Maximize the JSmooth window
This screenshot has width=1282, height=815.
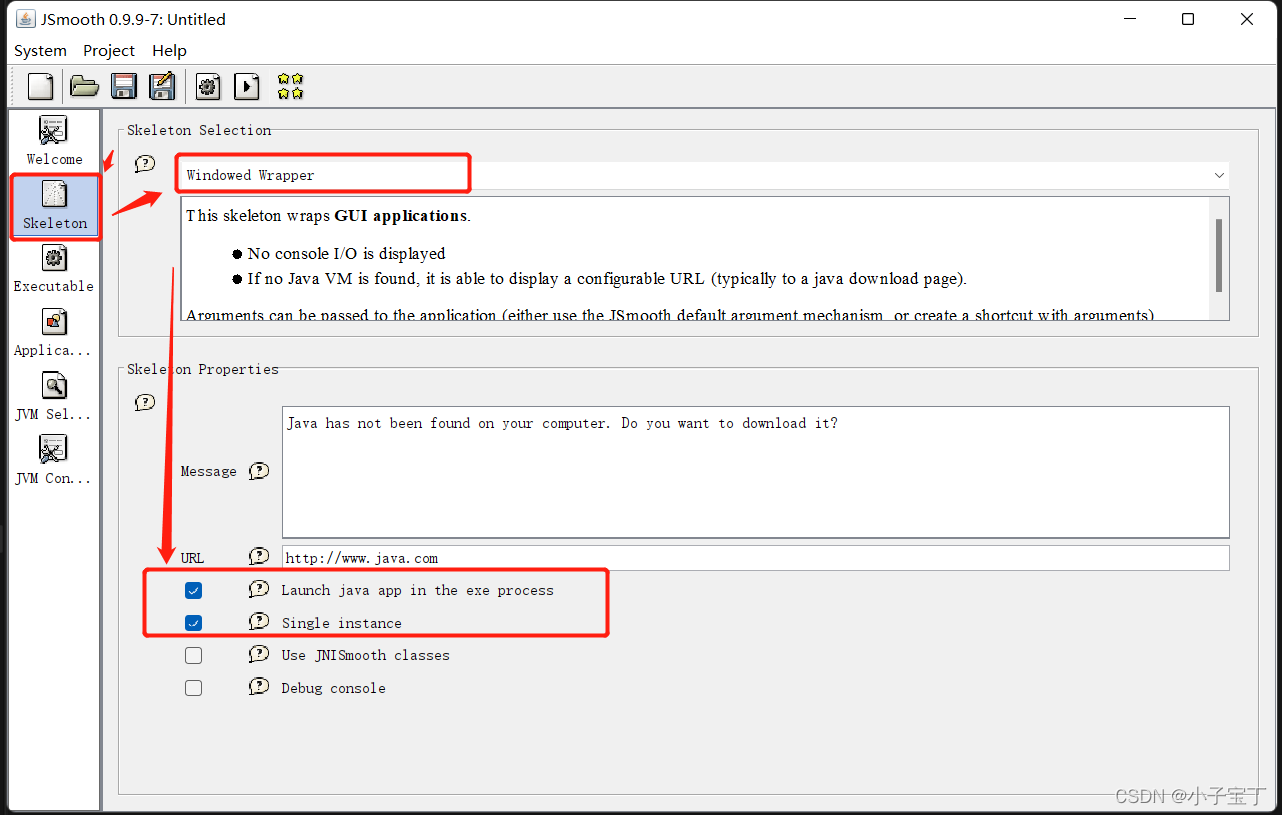1188,19
